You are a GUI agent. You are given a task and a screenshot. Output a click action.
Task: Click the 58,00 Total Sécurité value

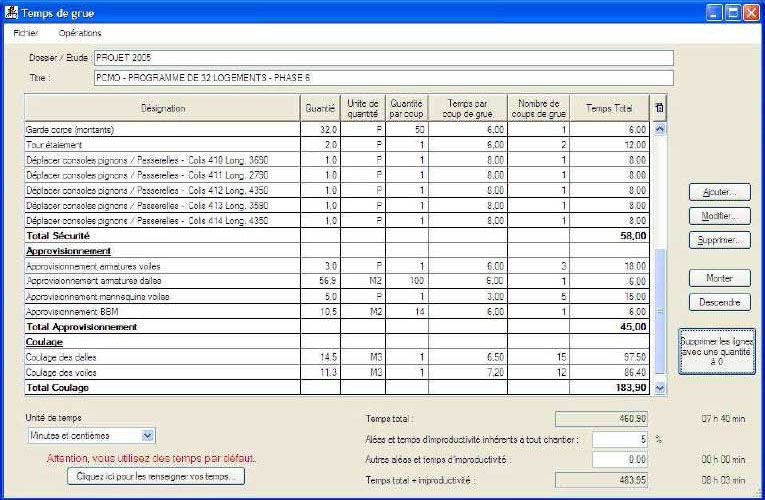[x=633, y=236]
